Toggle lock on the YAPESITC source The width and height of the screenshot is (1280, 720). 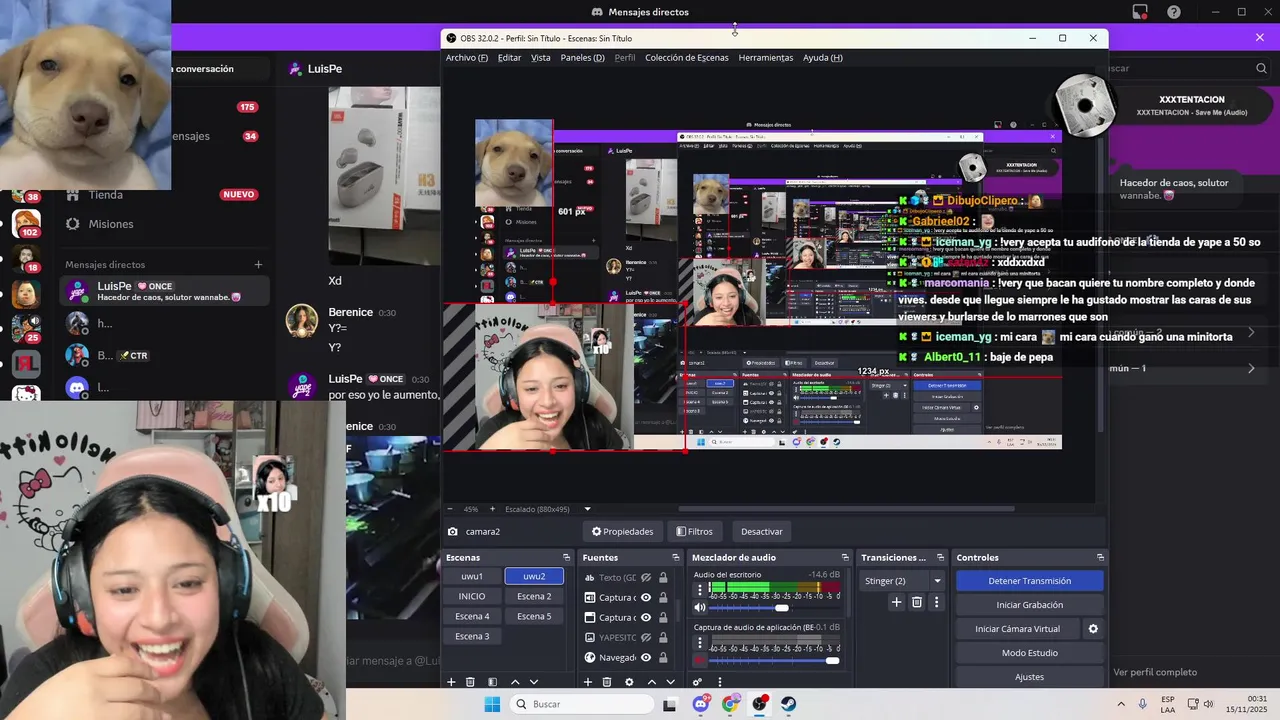pos(663,638)
